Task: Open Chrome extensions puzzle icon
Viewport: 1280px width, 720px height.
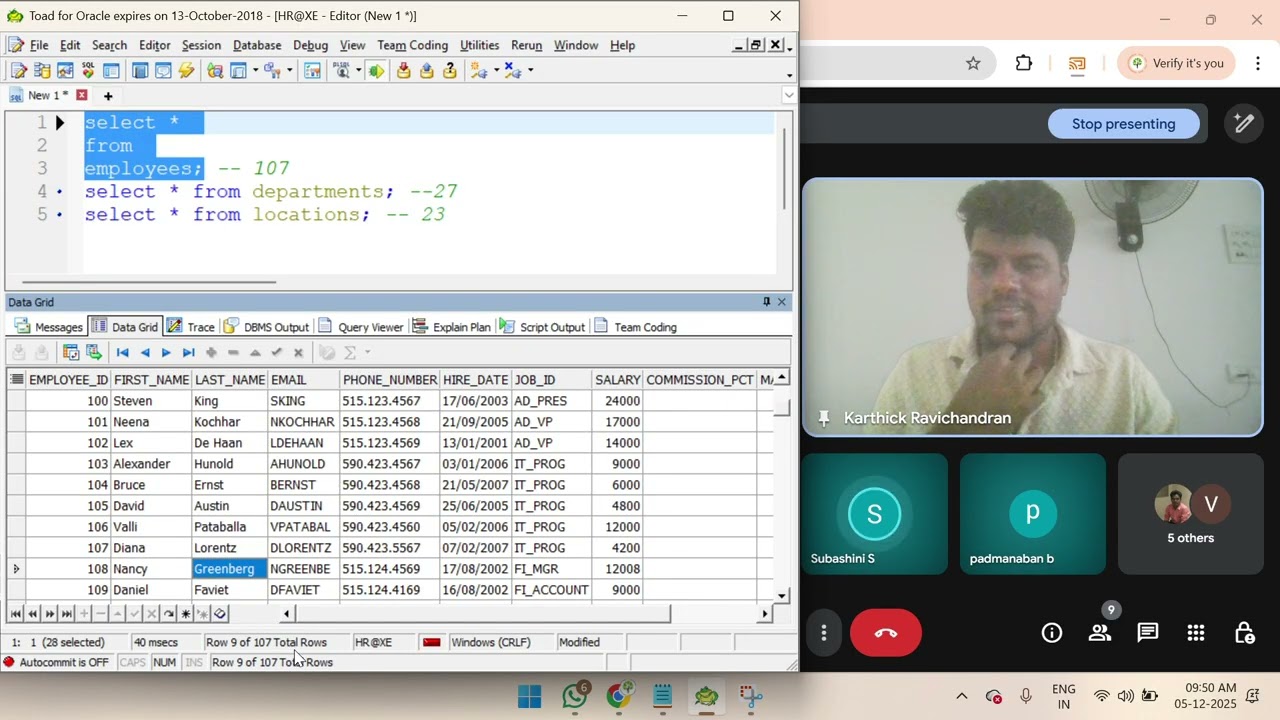Action: coord(1023,63)
